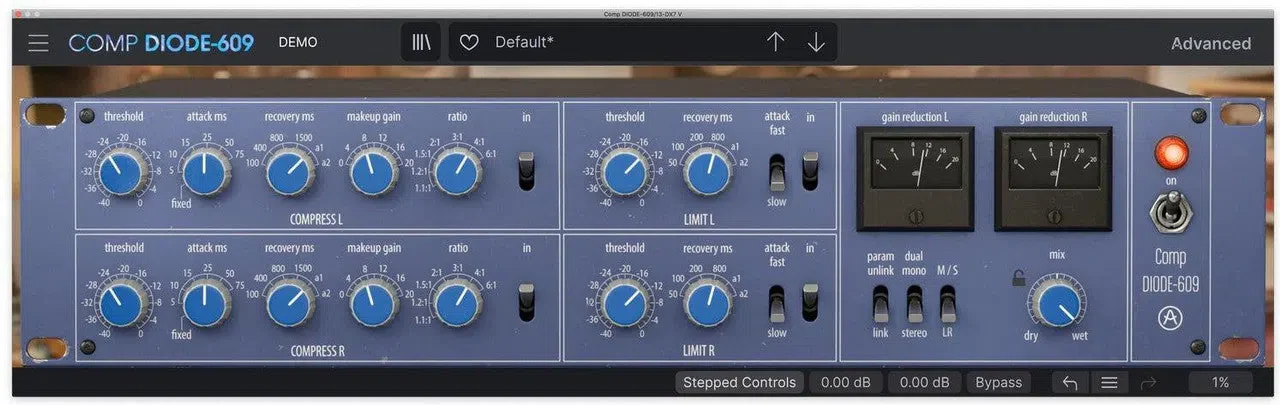Viewport: 1280px width, 405px height.
Task: Expand the Advanced panel
Action: 1211,43
